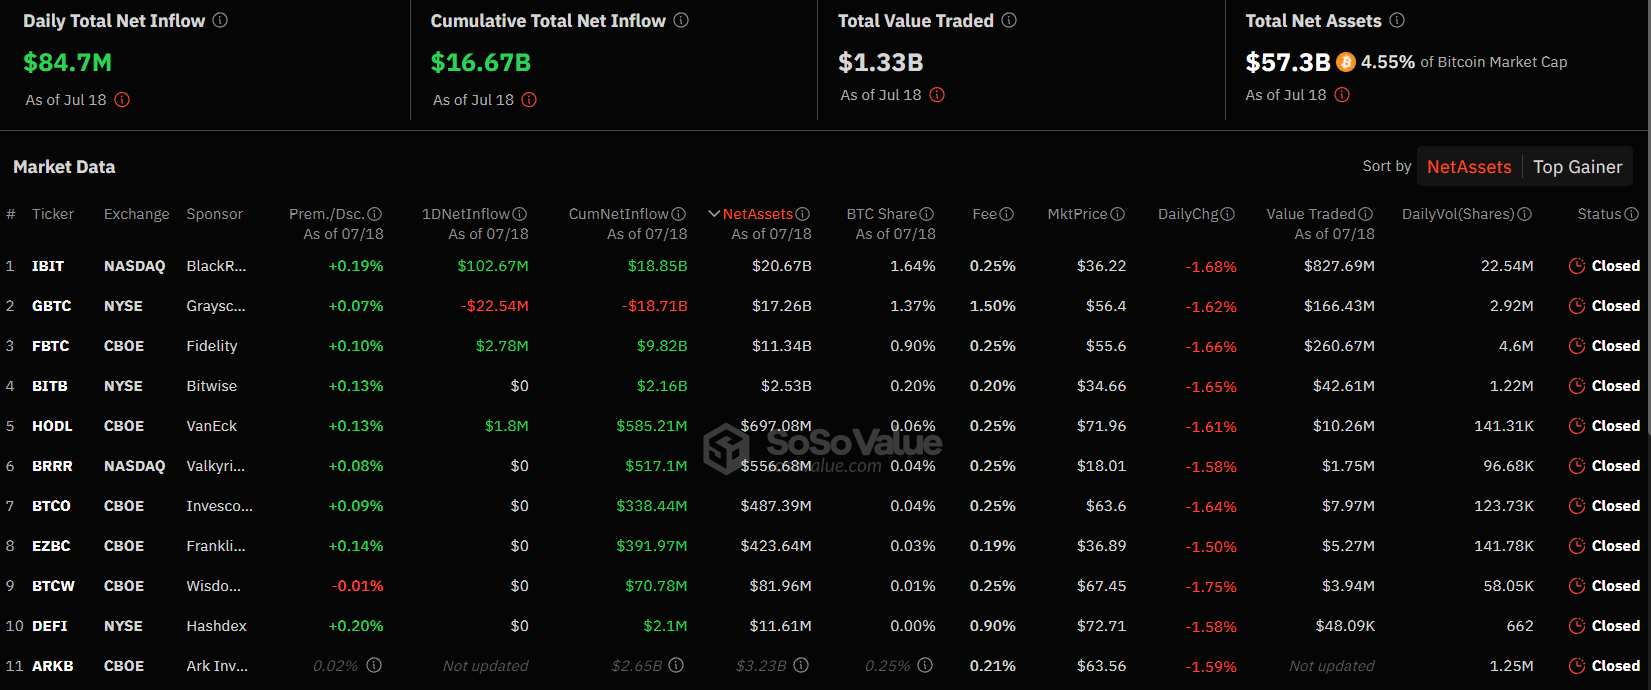
Task: Click BTCW premium value -0.01%
Action: point(358,586)
